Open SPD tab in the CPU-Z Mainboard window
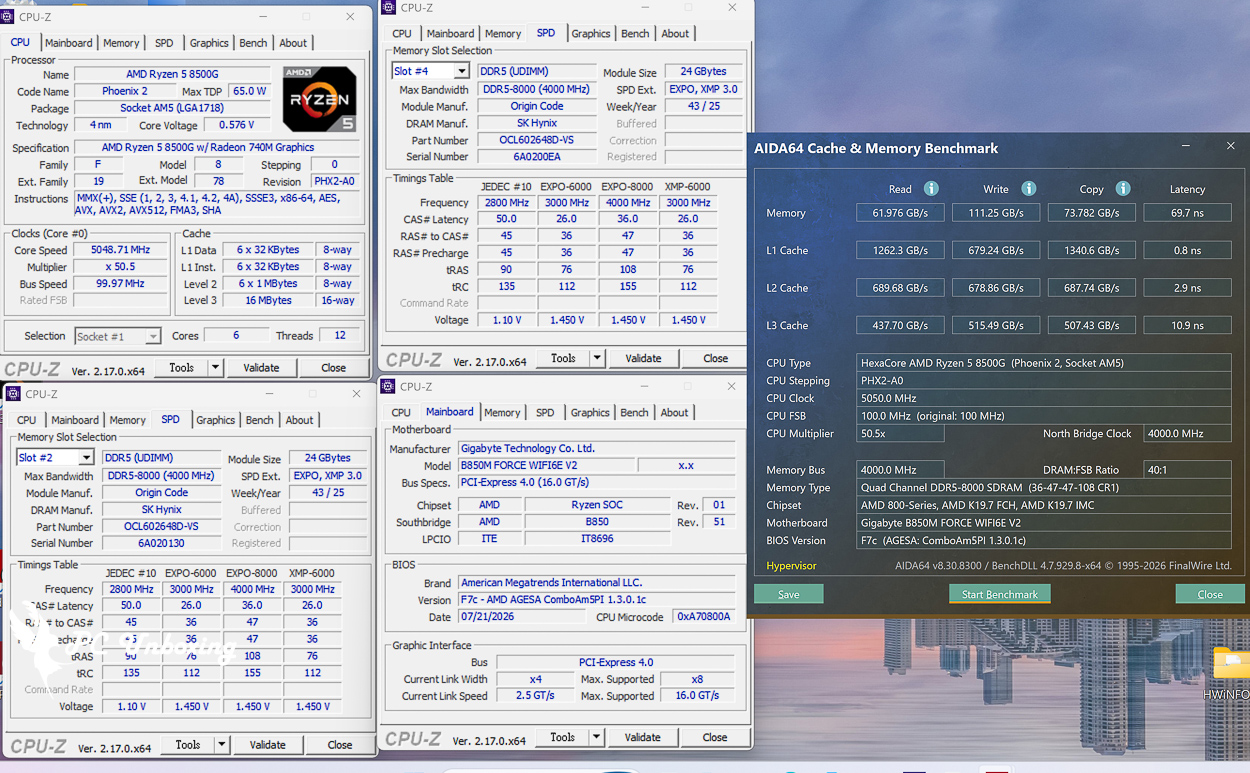Viewport: 1250px width, 773px height. tap(545, 412)
